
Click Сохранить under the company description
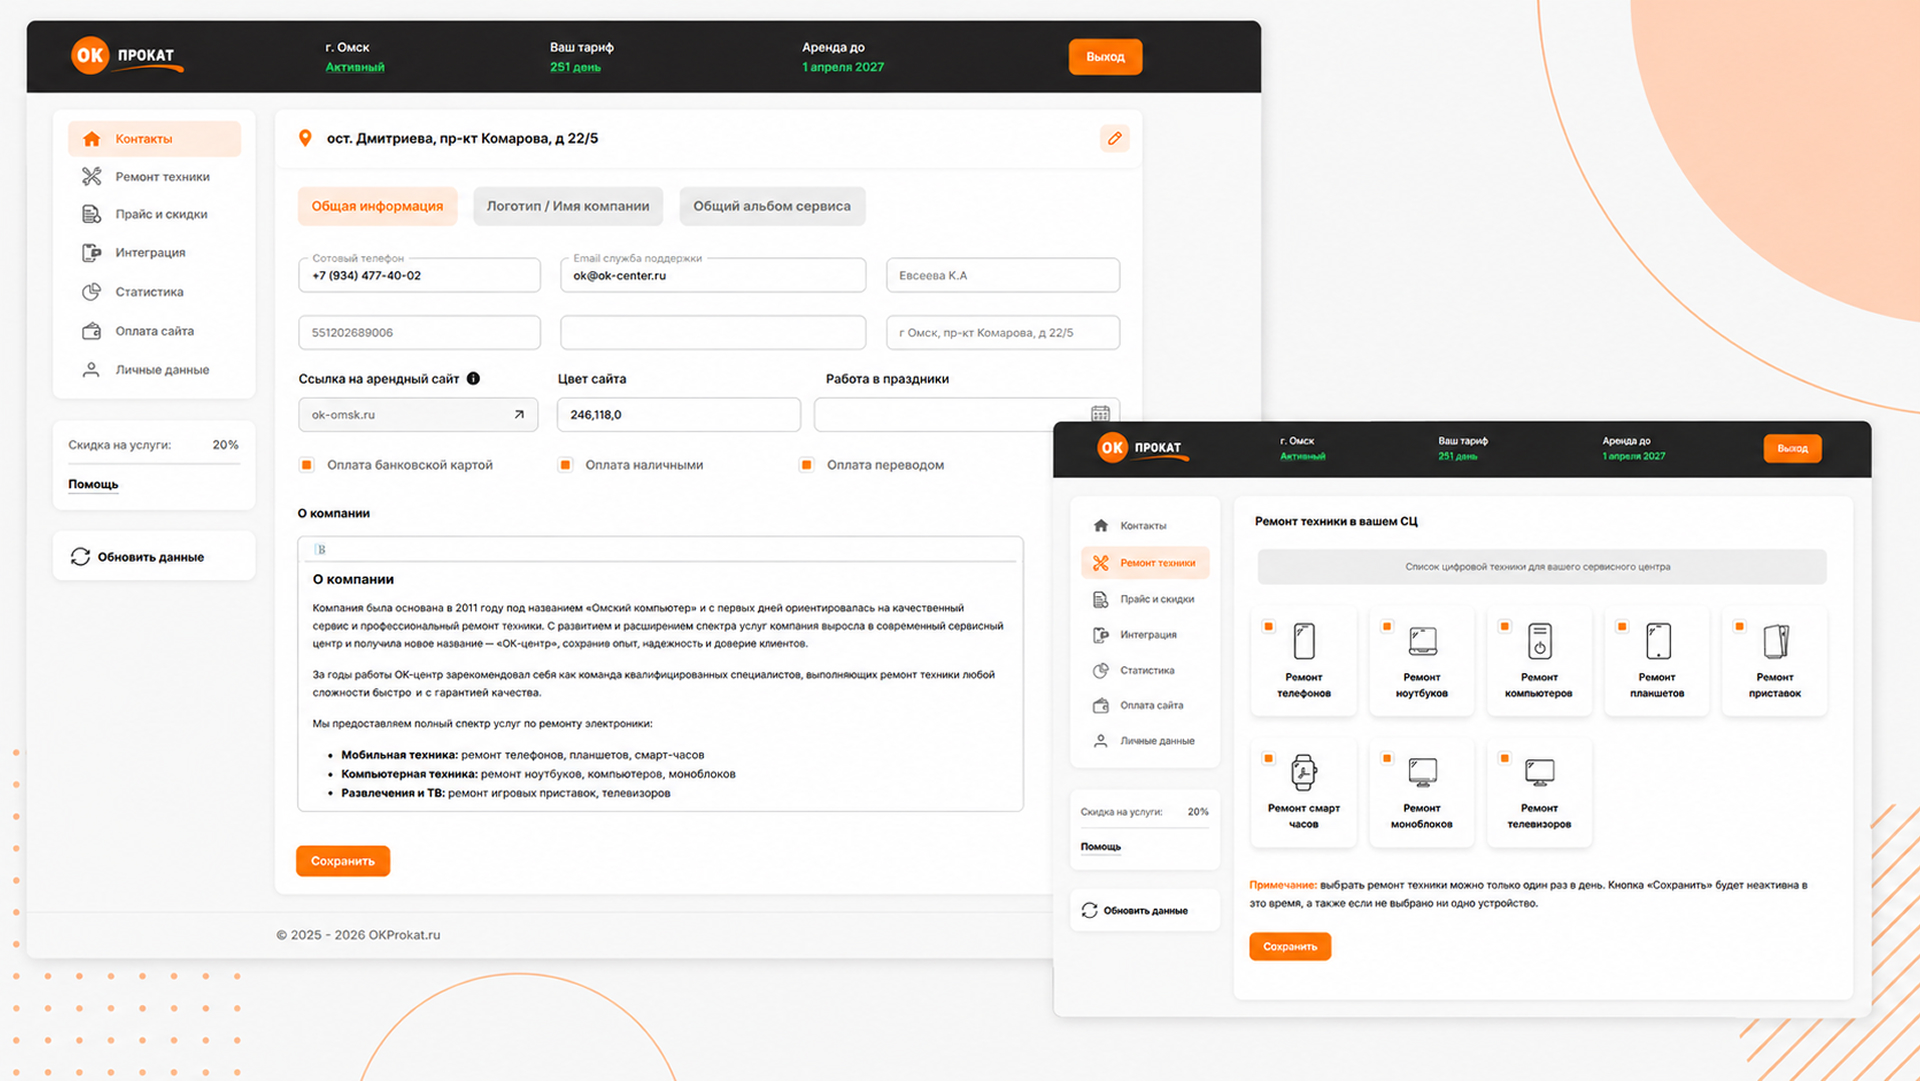[x=343, y=861]
